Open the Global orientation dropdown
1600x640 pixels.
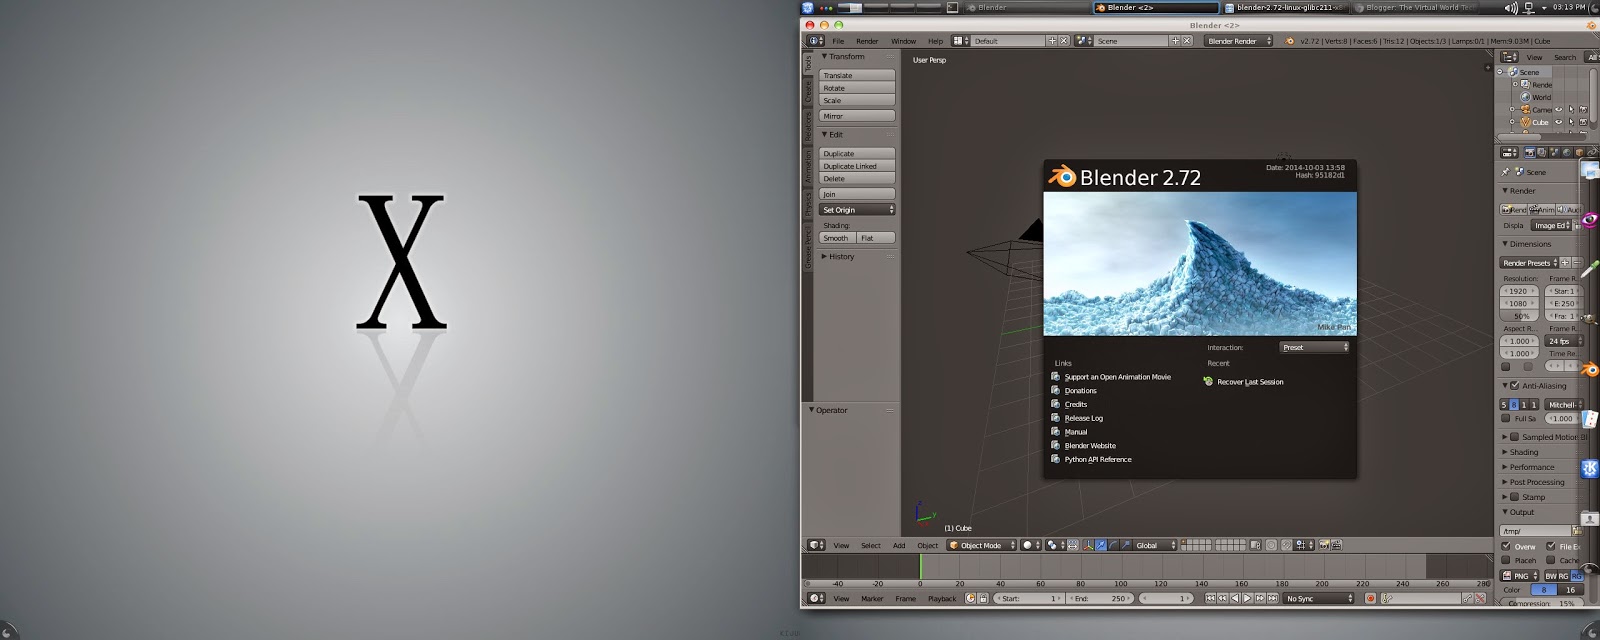pyautogui.click(x=1155, y=545)
